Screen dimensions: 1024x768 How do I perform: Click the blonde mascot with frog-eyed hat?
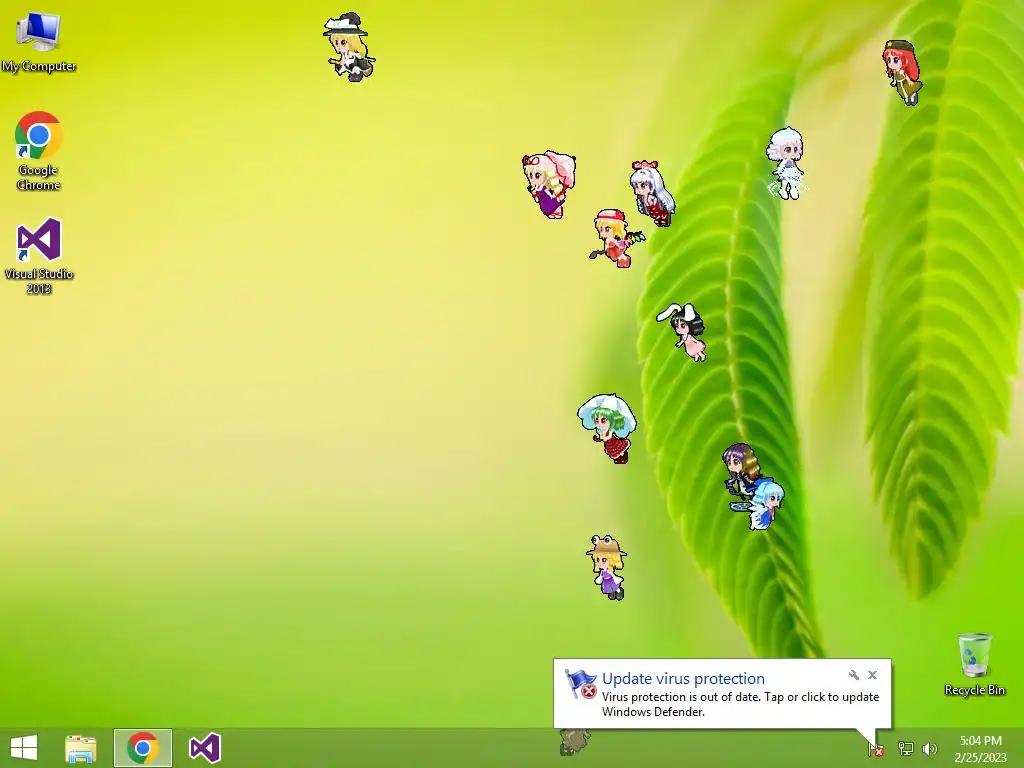coord(607,567)
